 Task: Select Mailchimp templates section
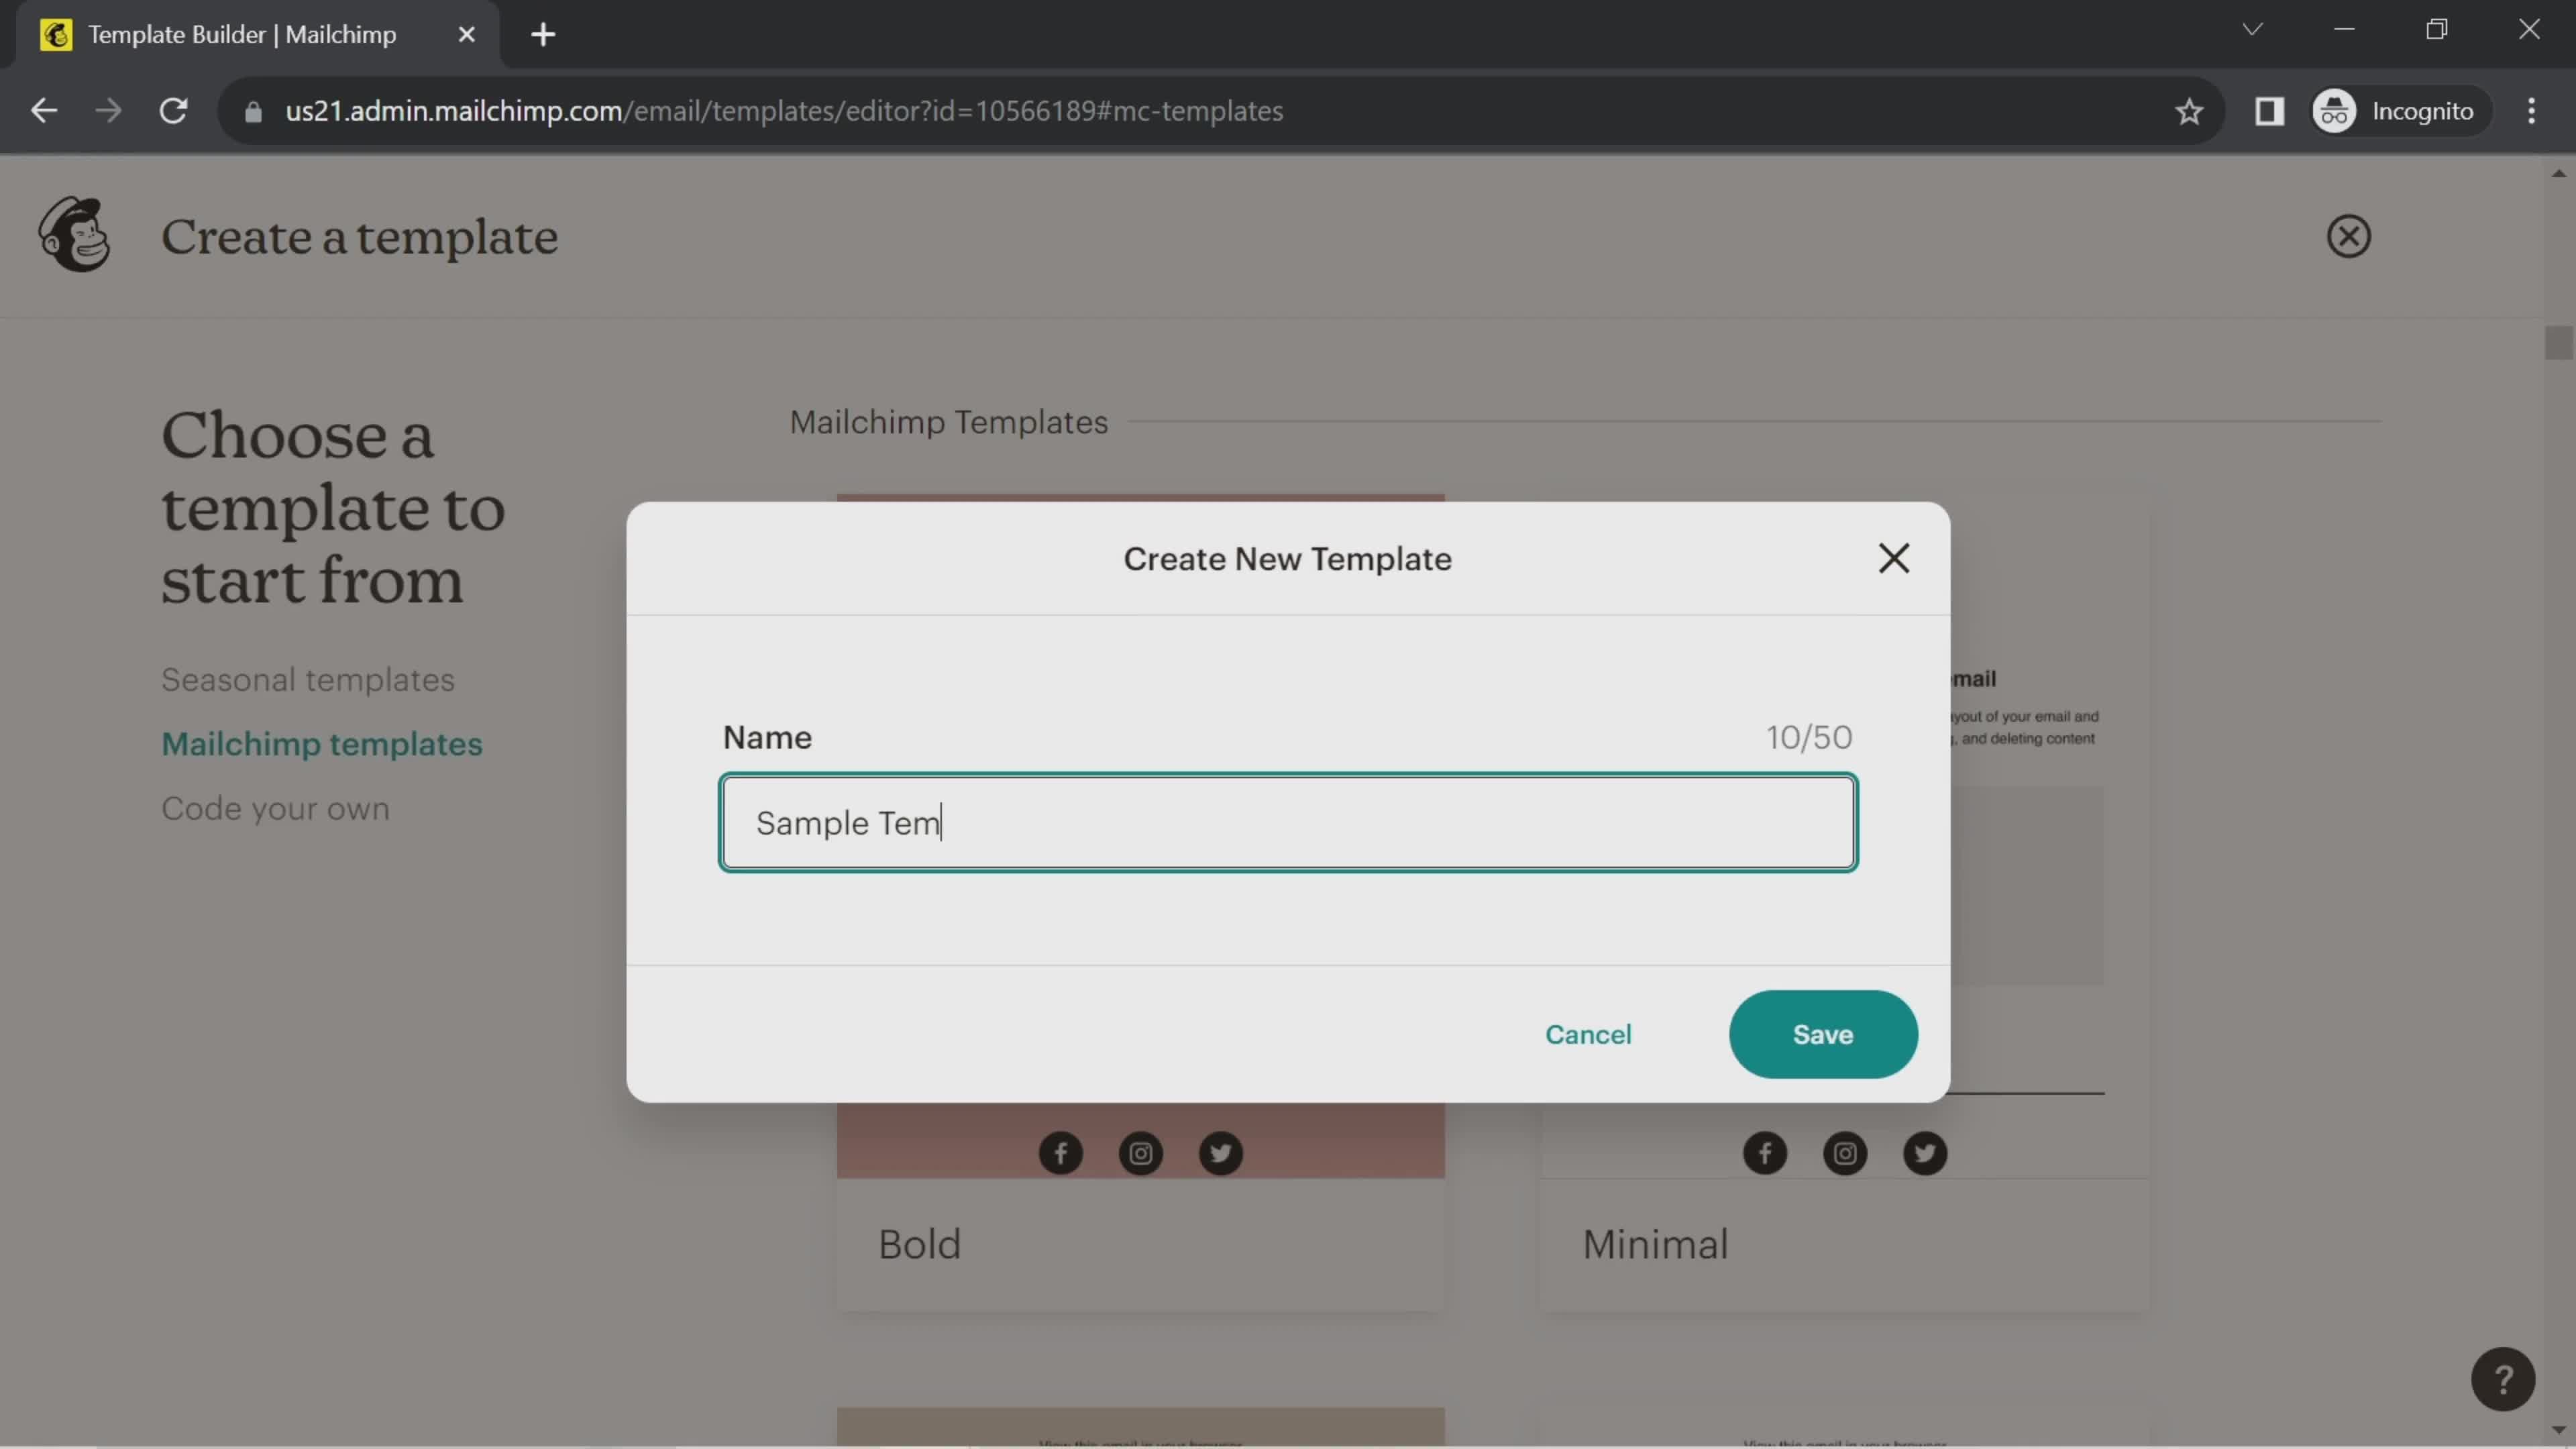point(322,744)
